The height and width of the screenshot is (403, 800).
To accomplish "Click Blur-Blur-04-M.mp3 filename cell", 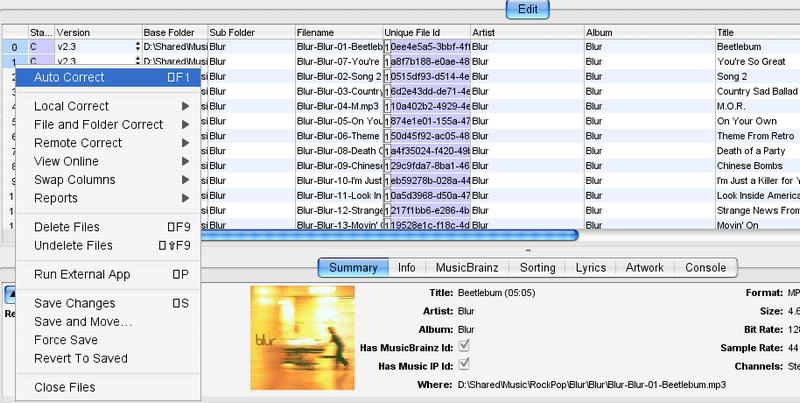I will pos(339,107).
